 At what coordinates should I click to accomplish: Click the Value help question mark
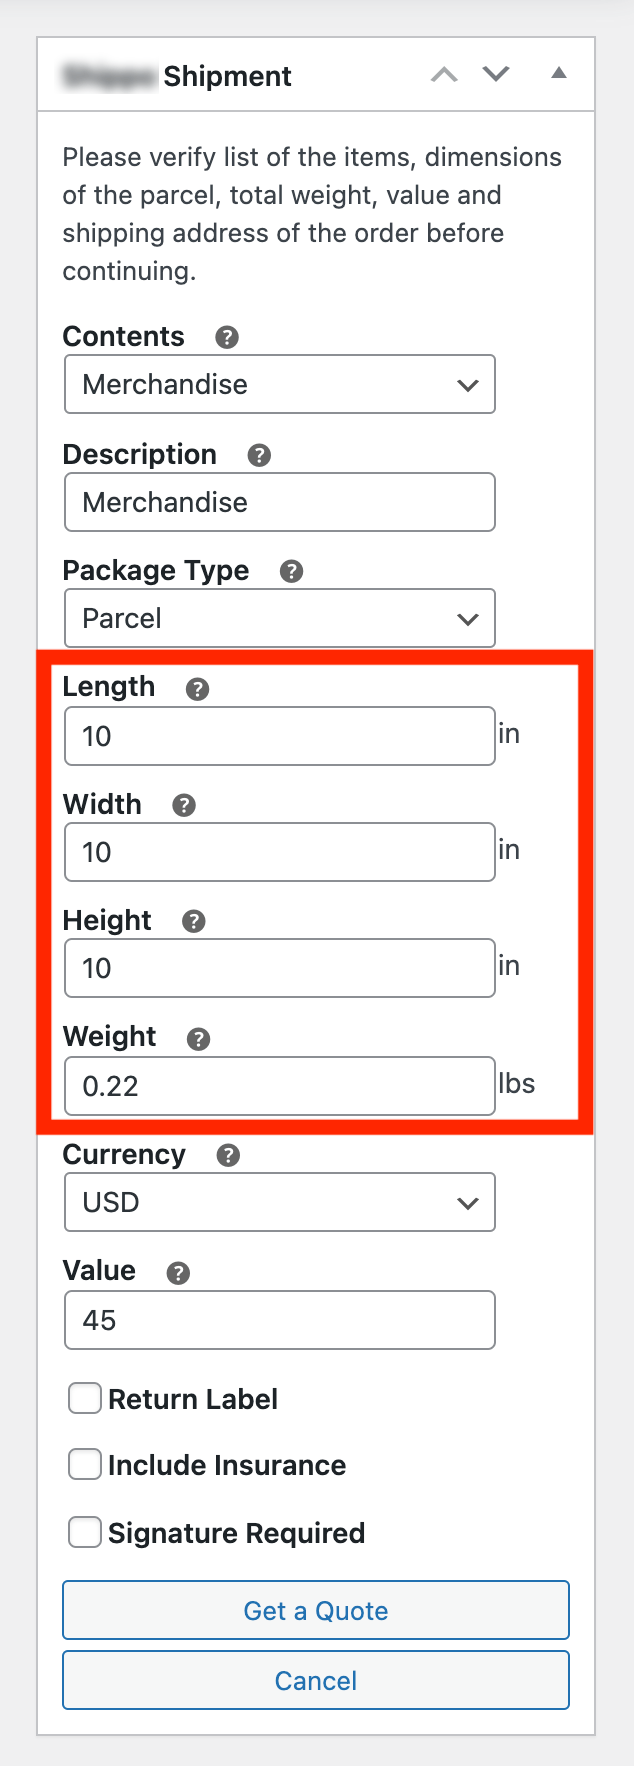tap(178, 1271)
